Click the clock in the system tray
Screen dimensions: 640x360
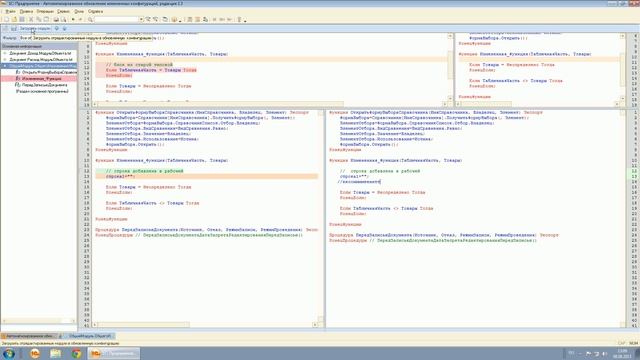[x=622, y=353]
